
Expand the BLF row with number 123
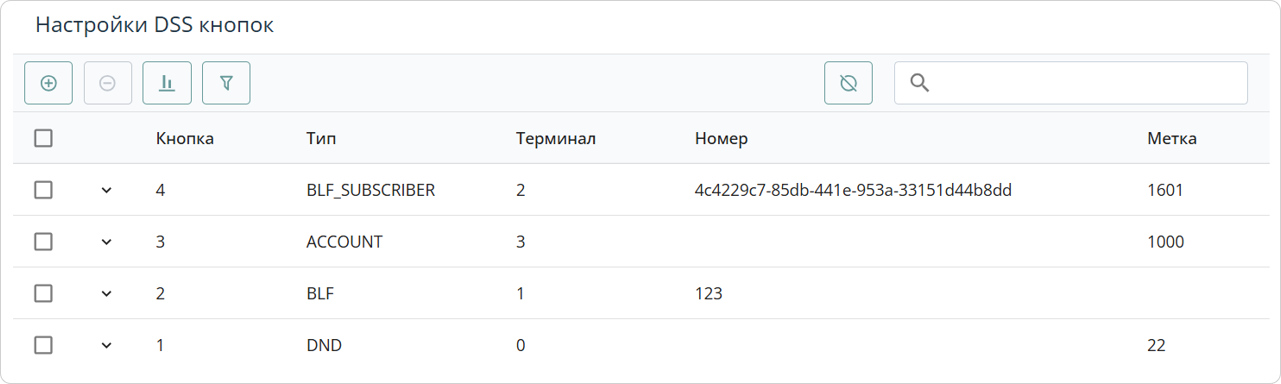tap(107, 294)
